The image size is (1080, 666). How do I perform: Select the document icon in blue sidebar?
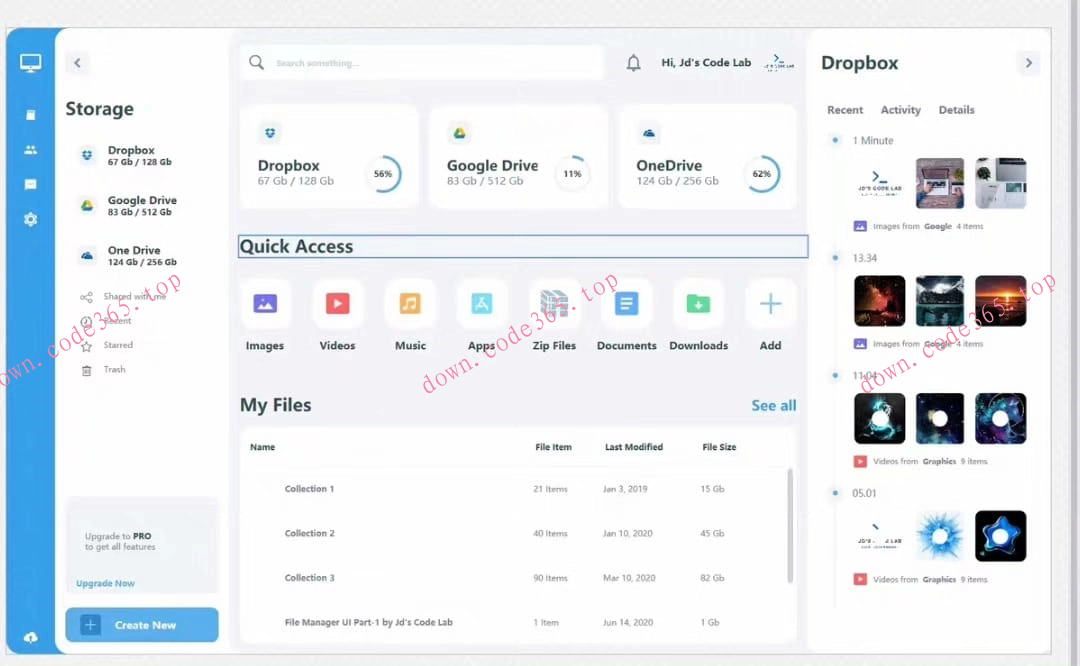30,114
